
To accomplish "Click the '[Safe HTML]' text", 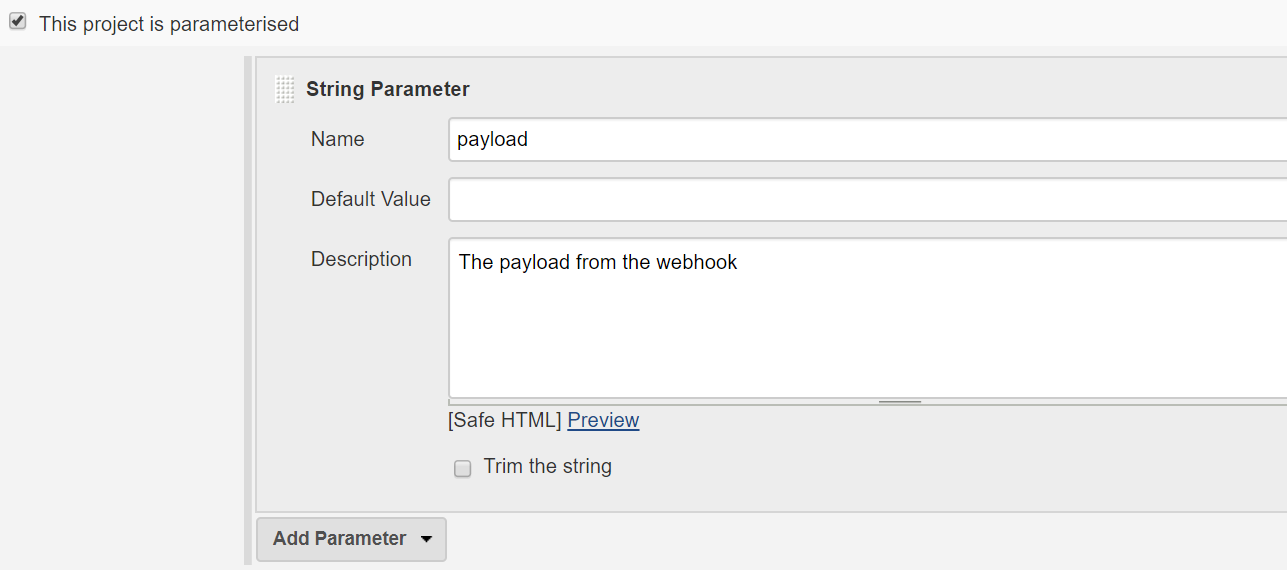I will pyautogui.click(x=504, y=420).
